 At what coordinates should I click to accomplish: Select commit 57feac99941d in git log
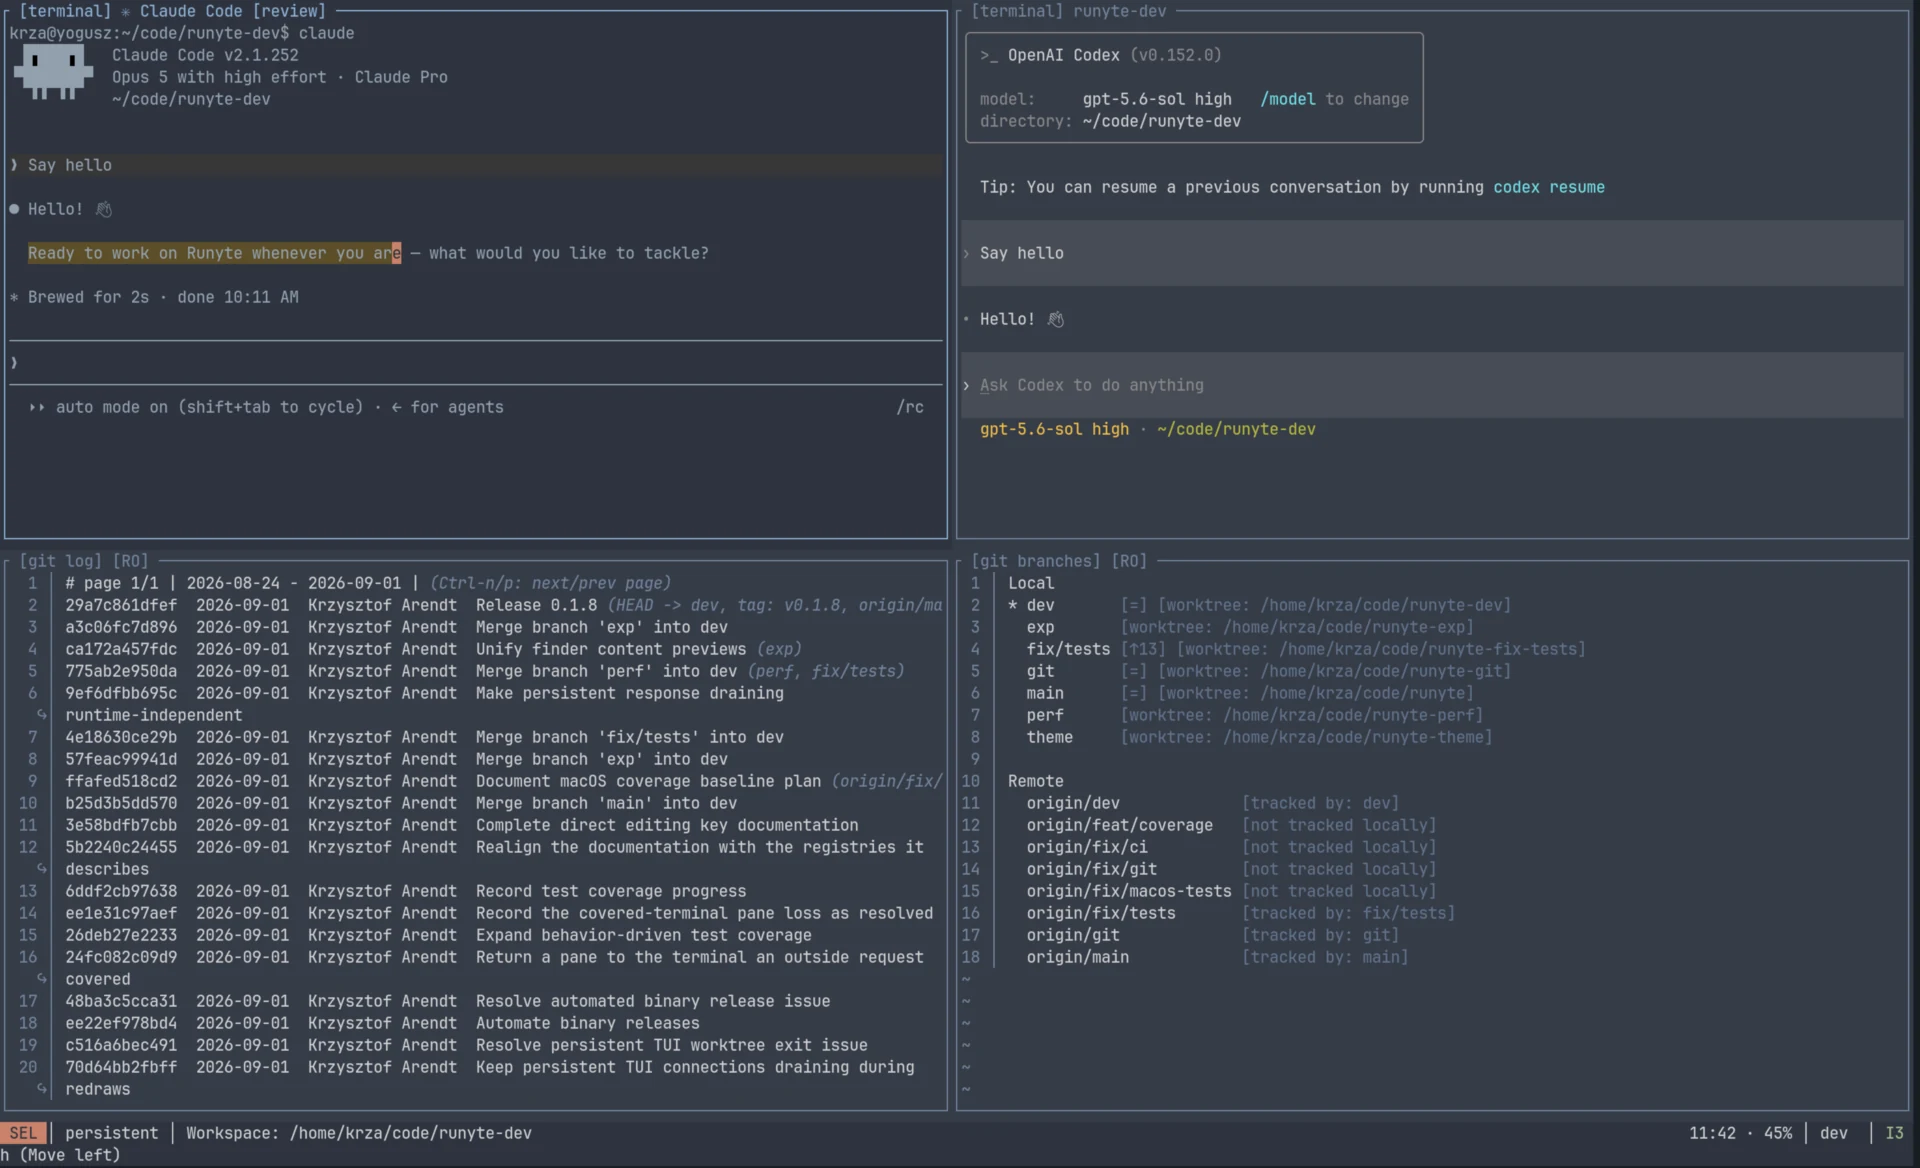(x=396, y=759)
